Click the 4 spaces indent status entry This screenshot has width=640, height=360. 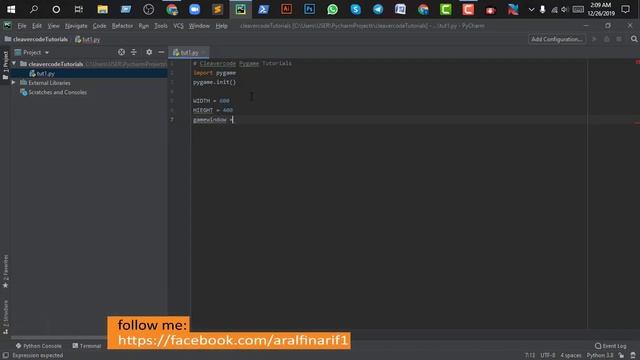(571, 355)
